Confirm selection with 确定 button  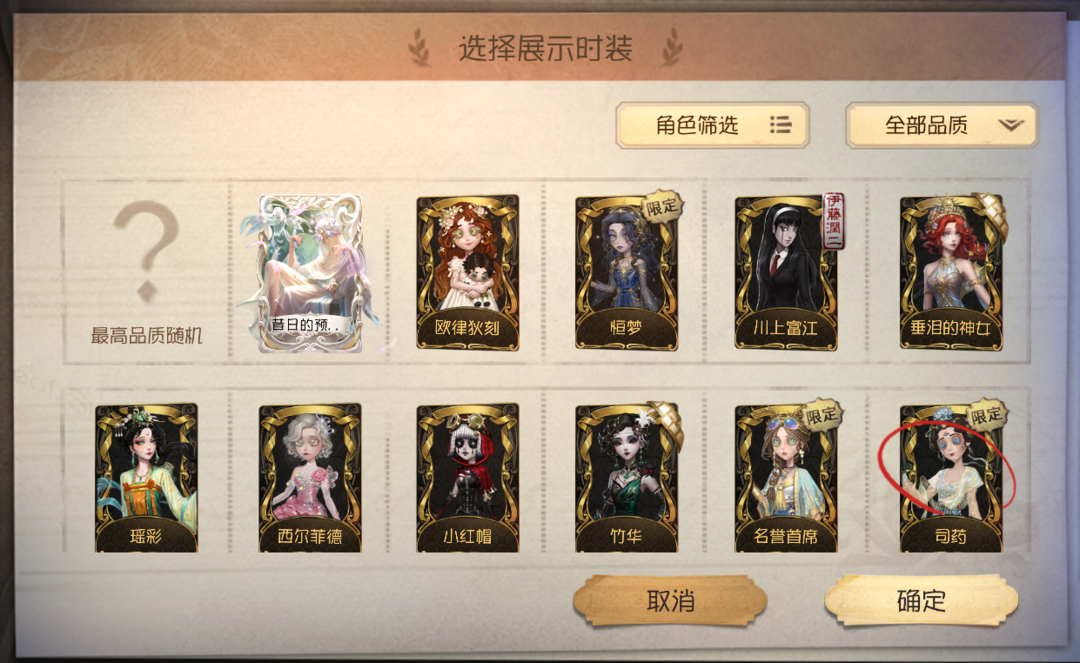pos(922,601)
